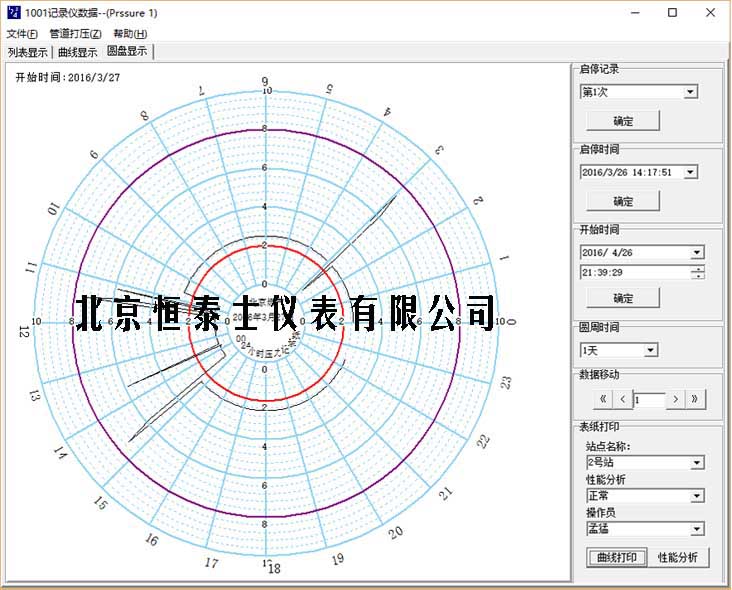Minimize the 1001记录仪数据 window
732x590 pixels.
tap(635, 13)
